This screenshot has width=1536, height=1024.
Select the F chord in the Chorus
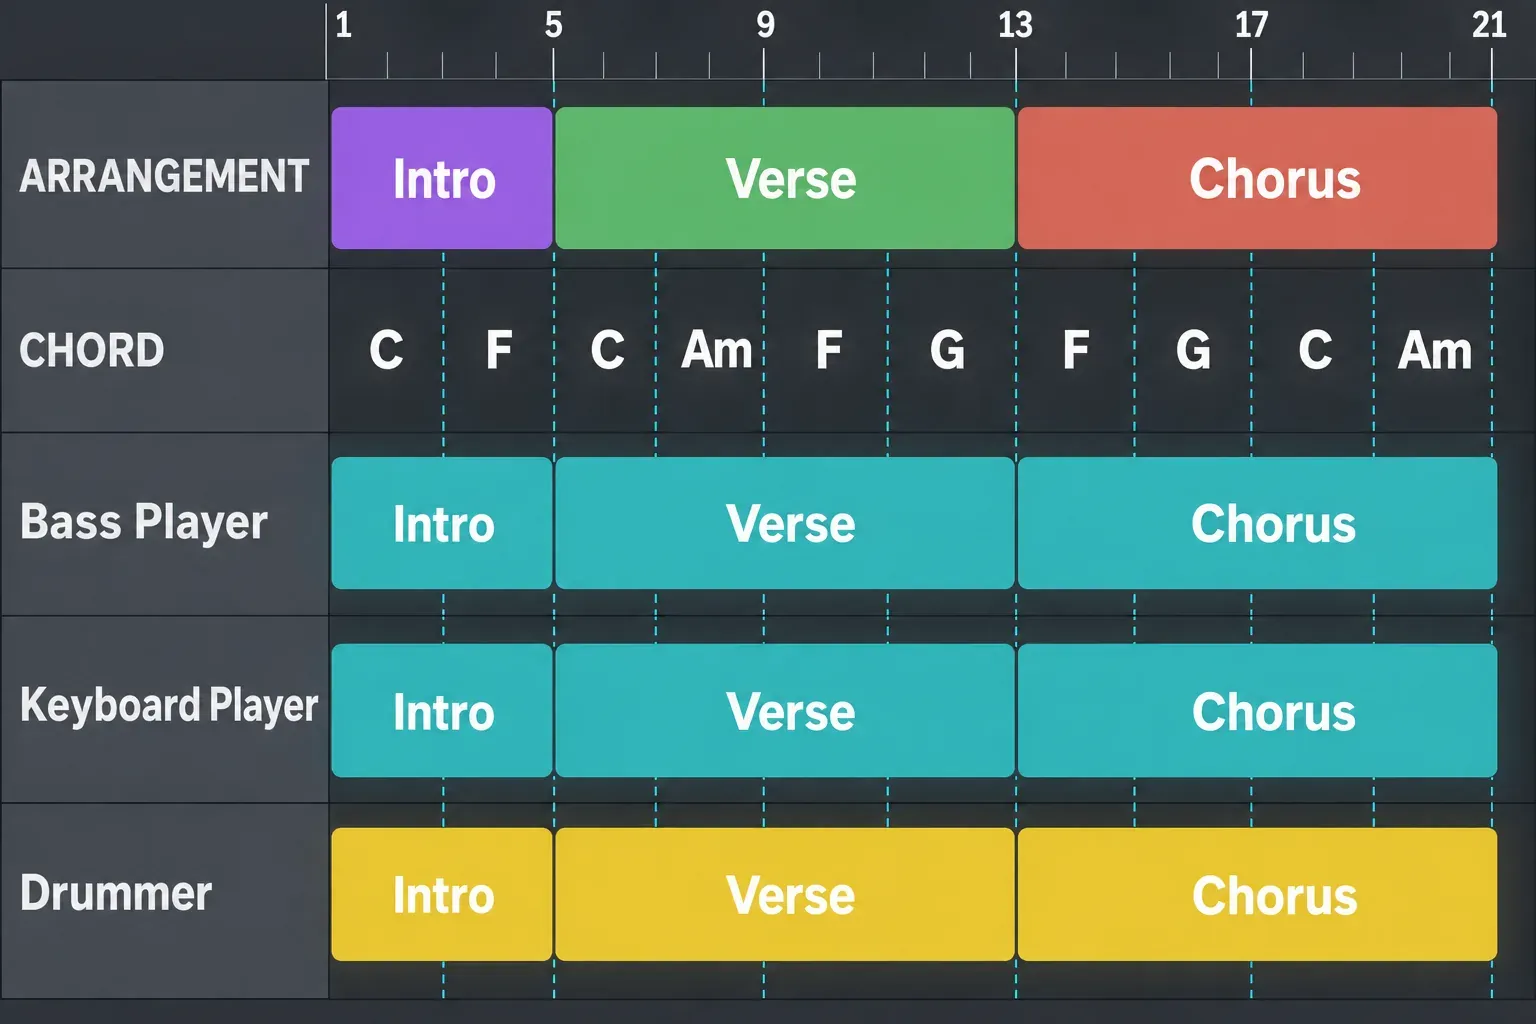point(1075,350)
